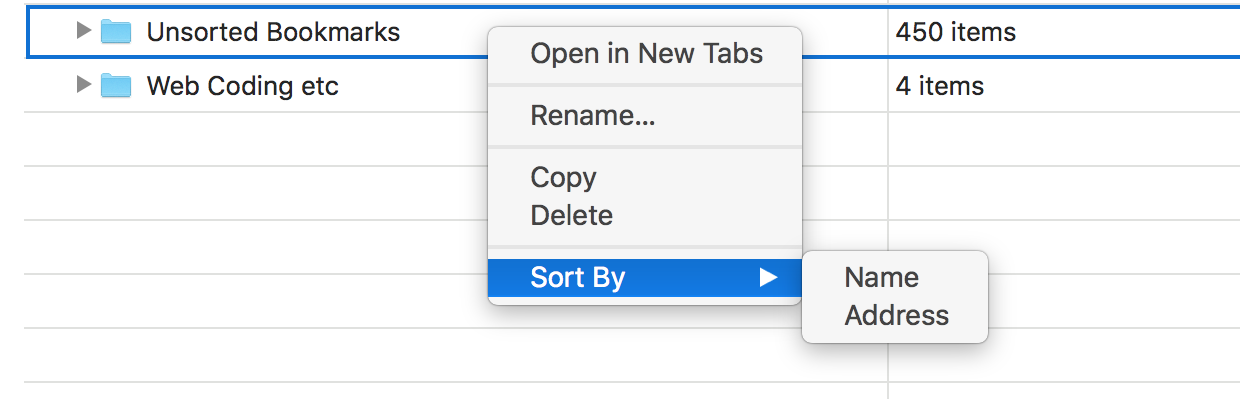Click the Sort By submenu arrow
This screenshot has height=399, width=1240.
(x=767, y=277)
